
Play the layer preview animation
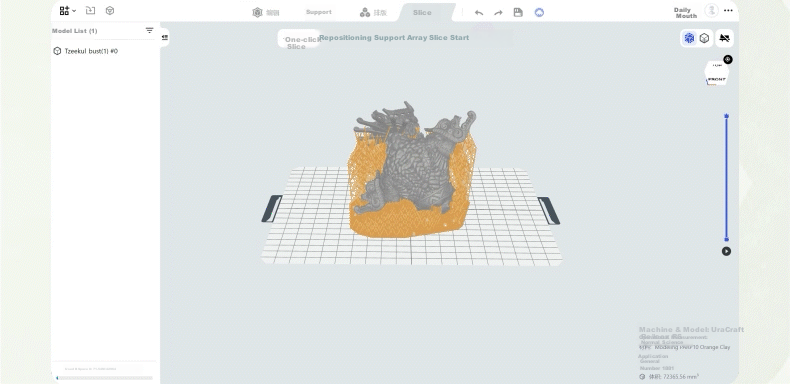pyautogui.click(x=727, y=251)
